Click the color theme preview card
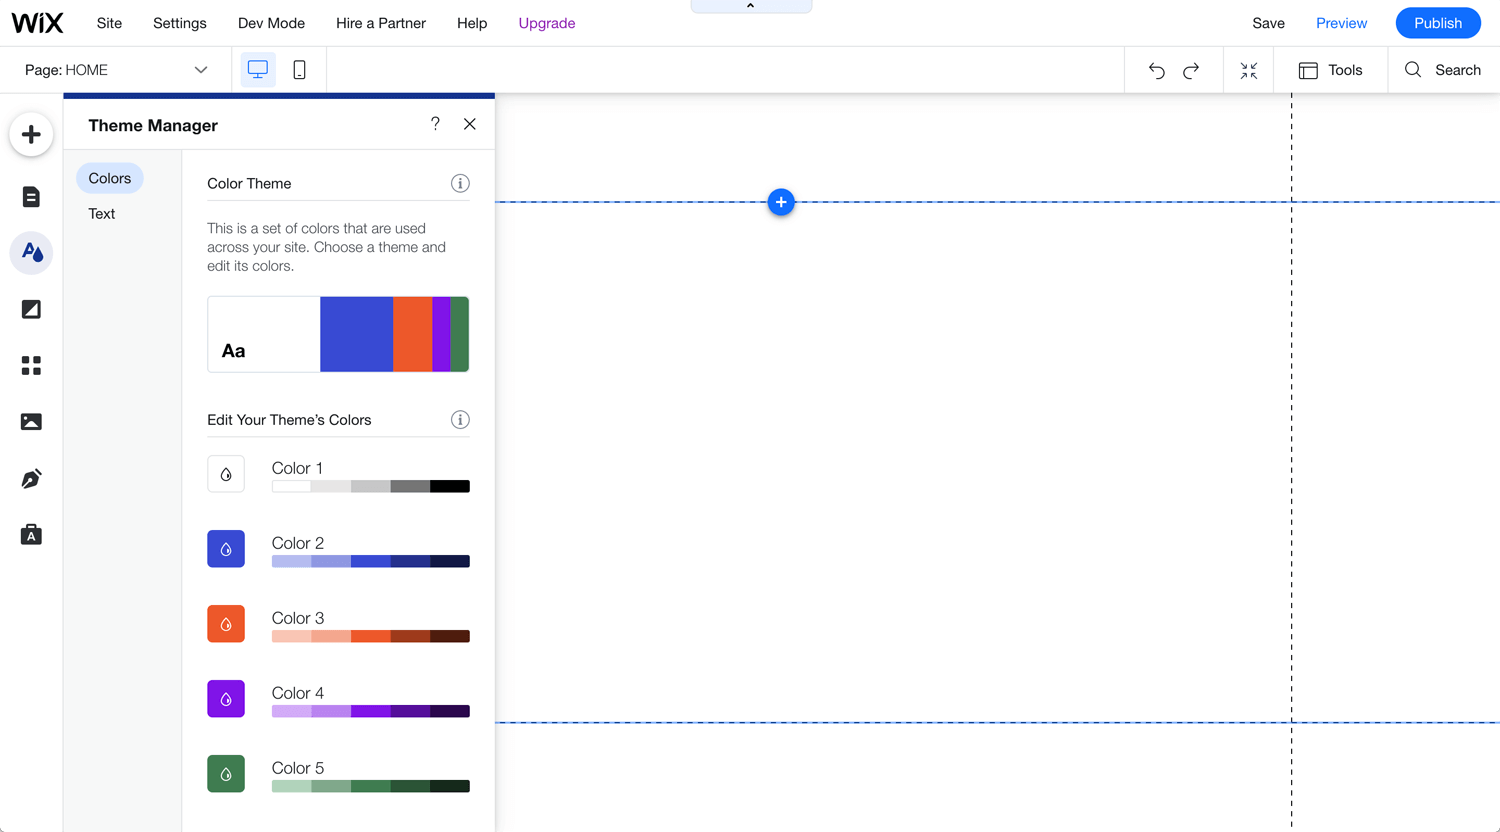Viewport: 1500px width, 832px height. point(338,334)
